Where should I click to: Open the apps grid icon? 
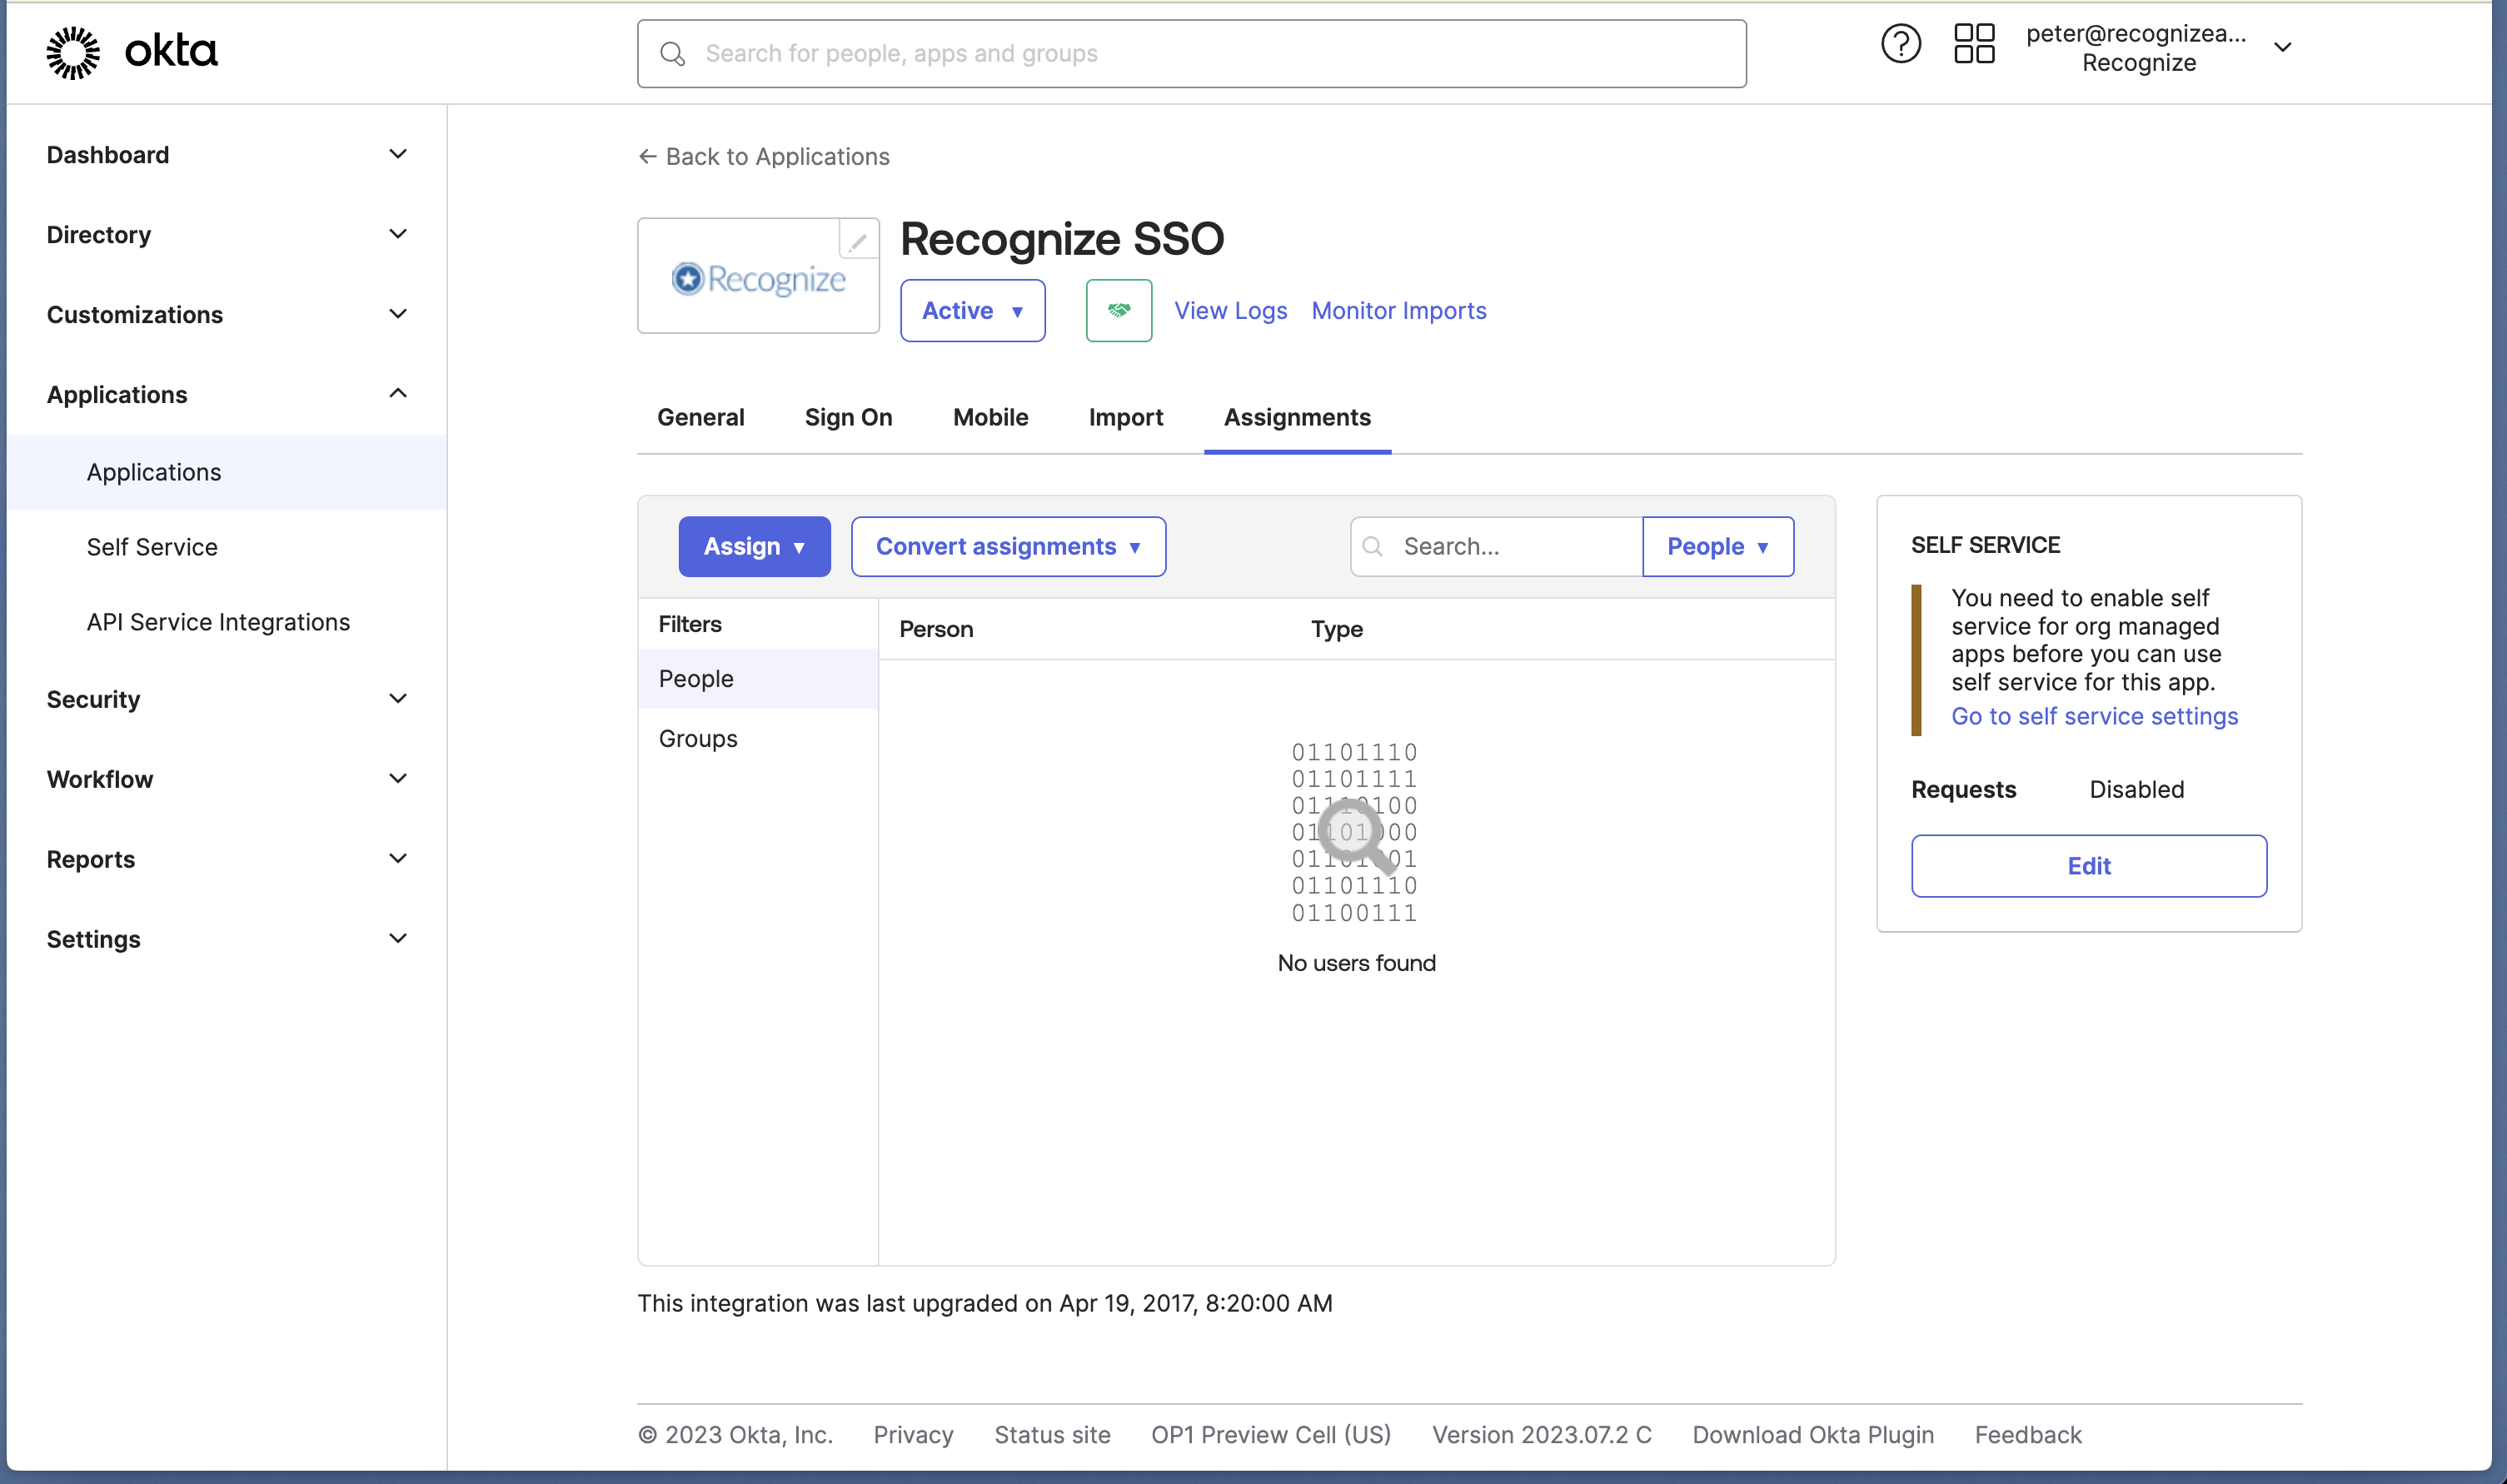click(1974, 44)
